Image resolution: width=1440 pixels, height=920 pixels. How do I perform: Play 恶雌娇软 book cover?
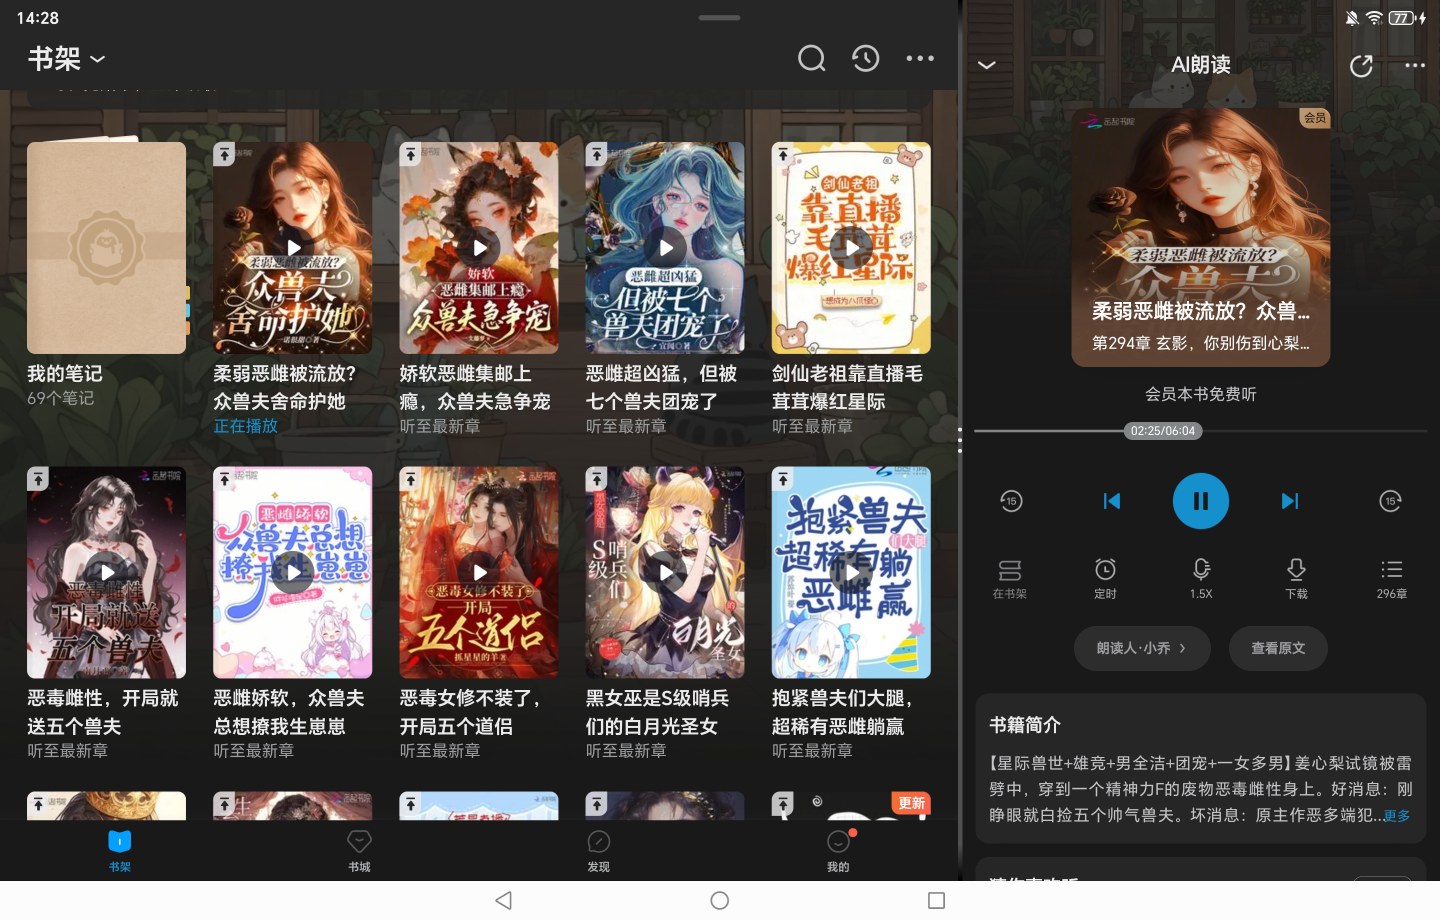point(293,573)
